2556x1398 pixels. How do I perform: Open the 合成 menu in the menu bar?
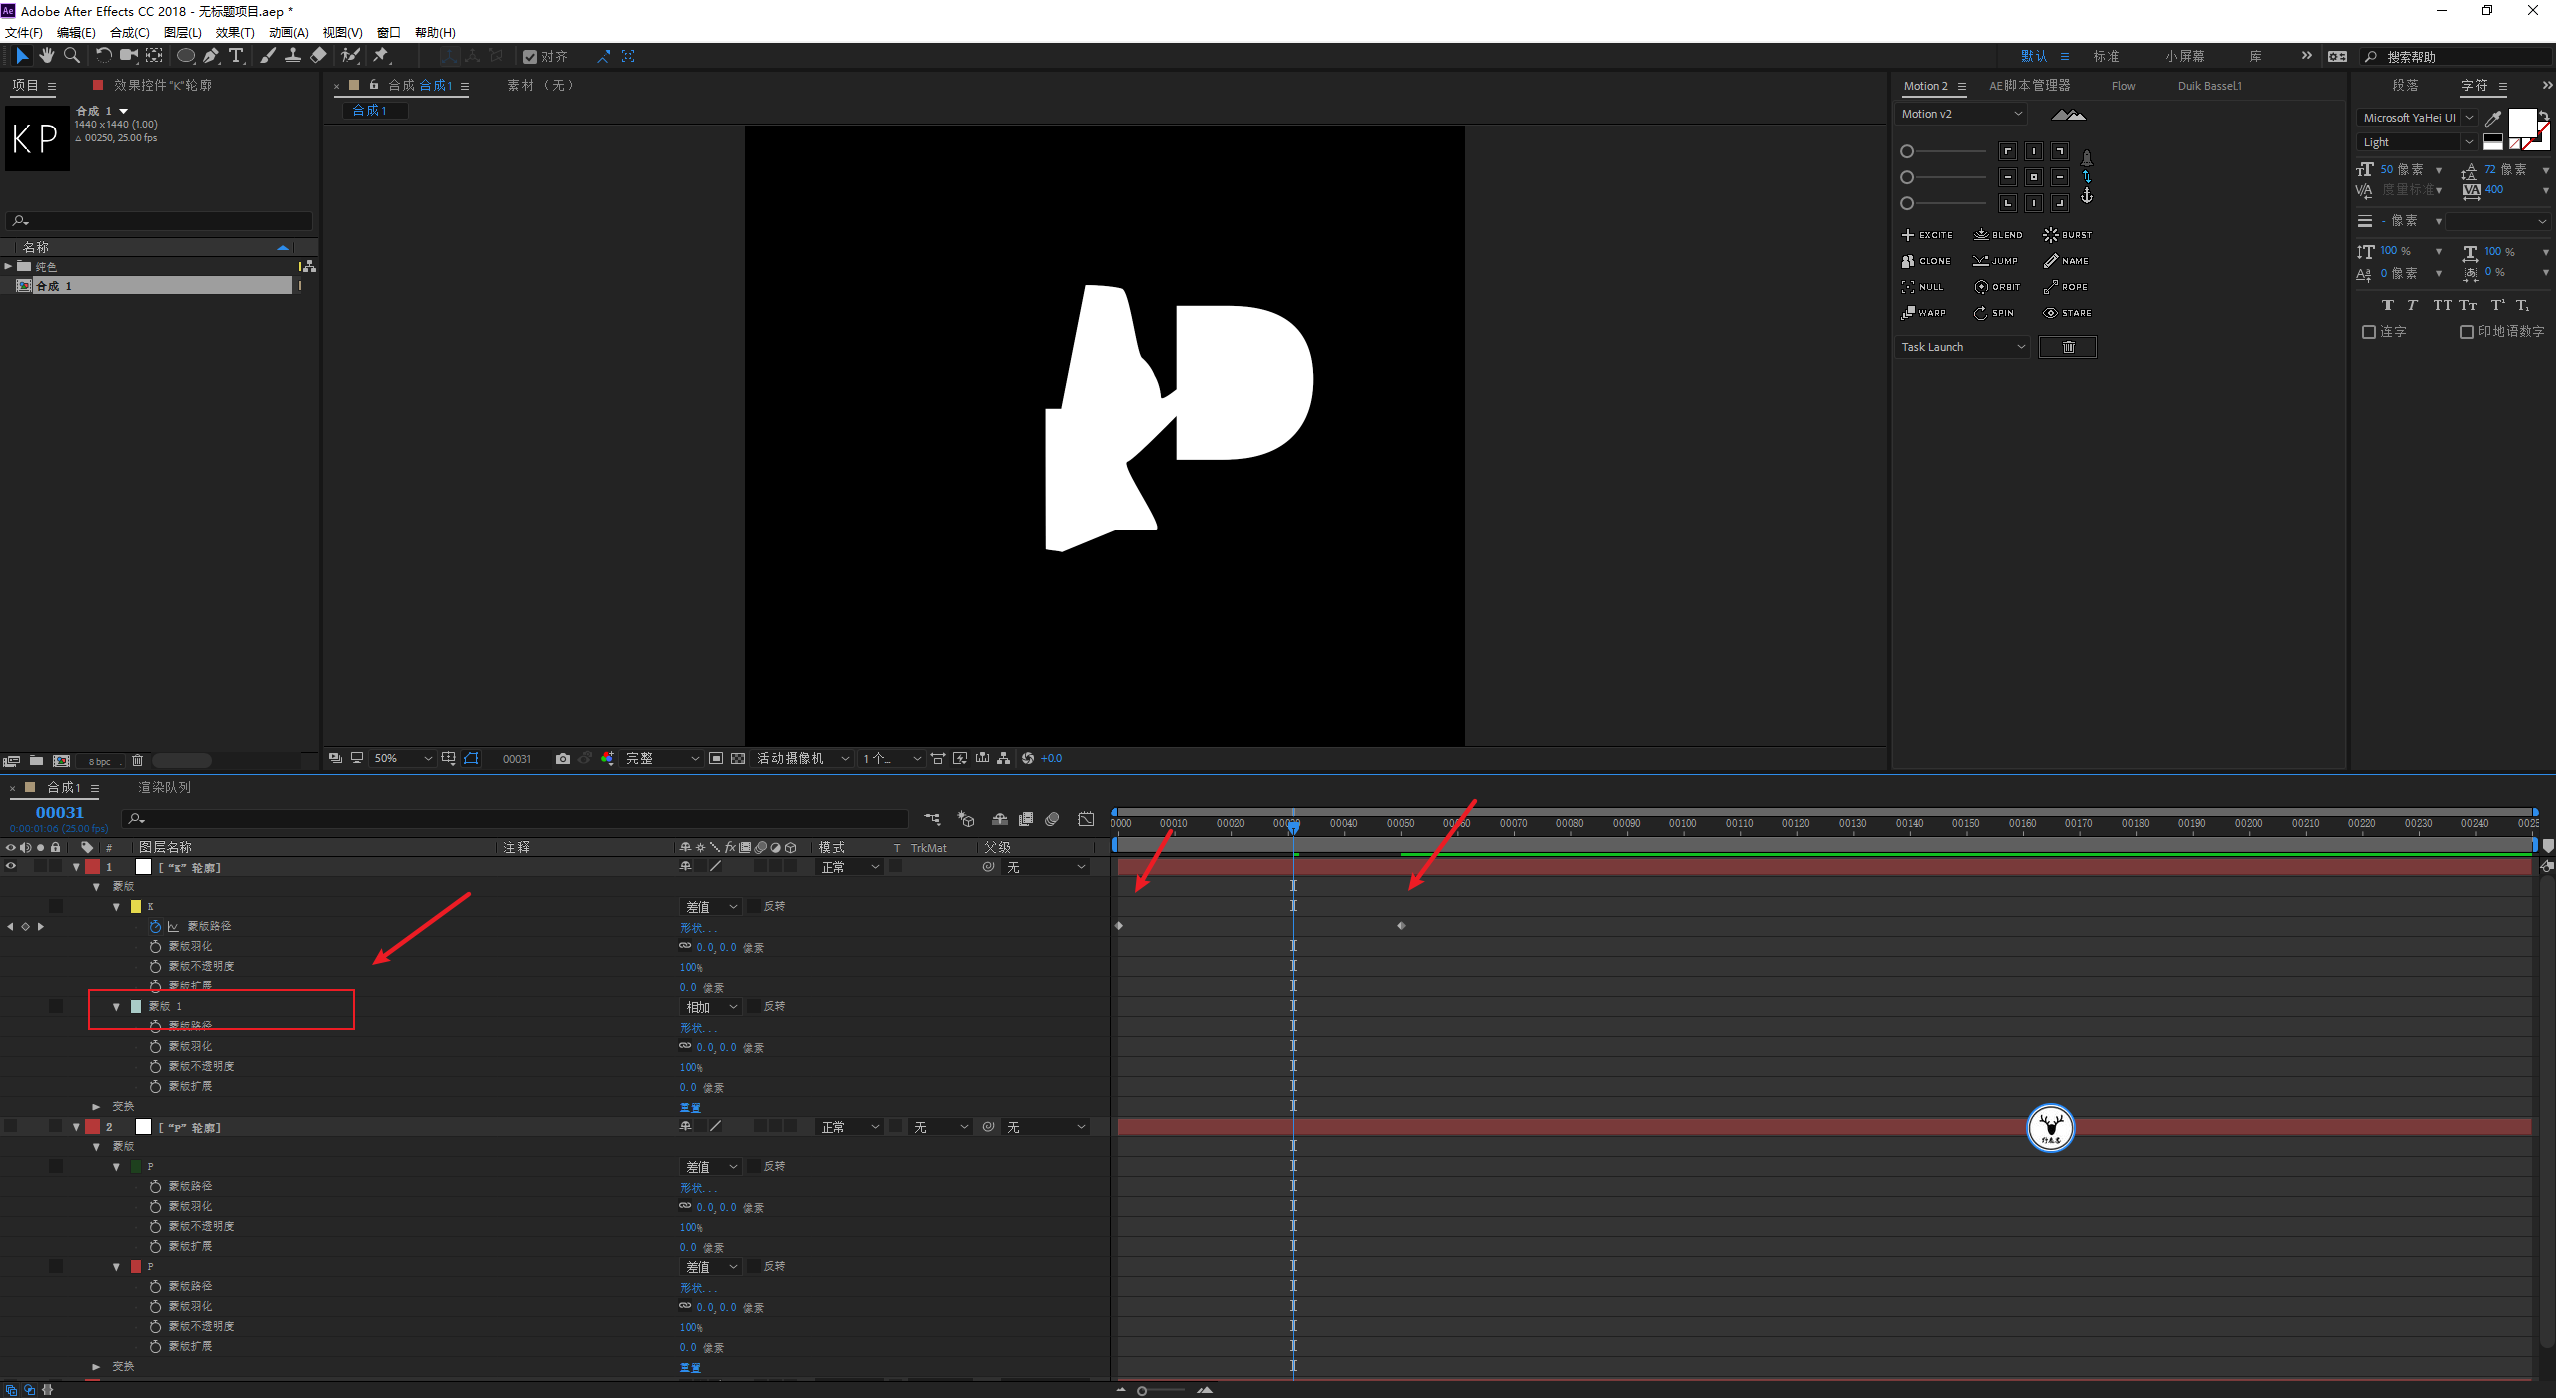pos(117,33)
